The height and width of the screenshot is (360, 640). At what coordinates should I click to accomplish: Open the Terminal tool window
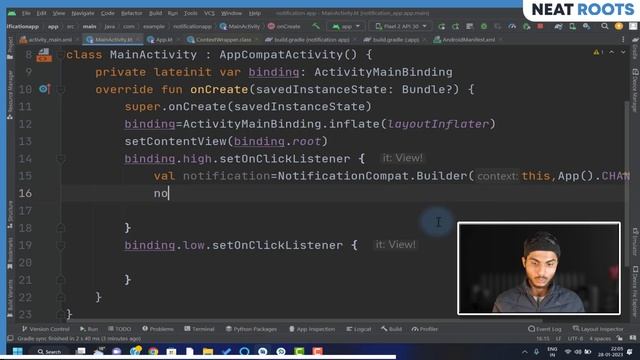(x=199, y=329)
